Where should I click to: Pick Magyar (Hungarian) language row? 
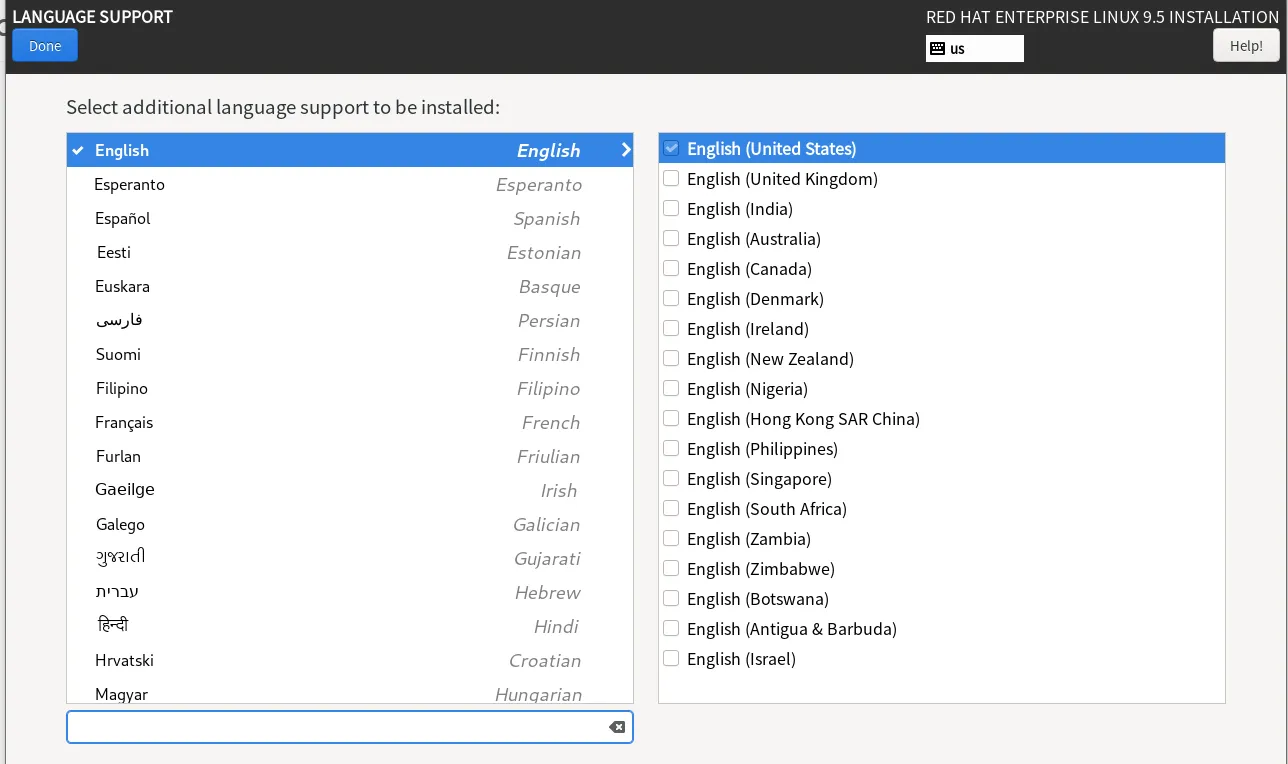[350, 691]
